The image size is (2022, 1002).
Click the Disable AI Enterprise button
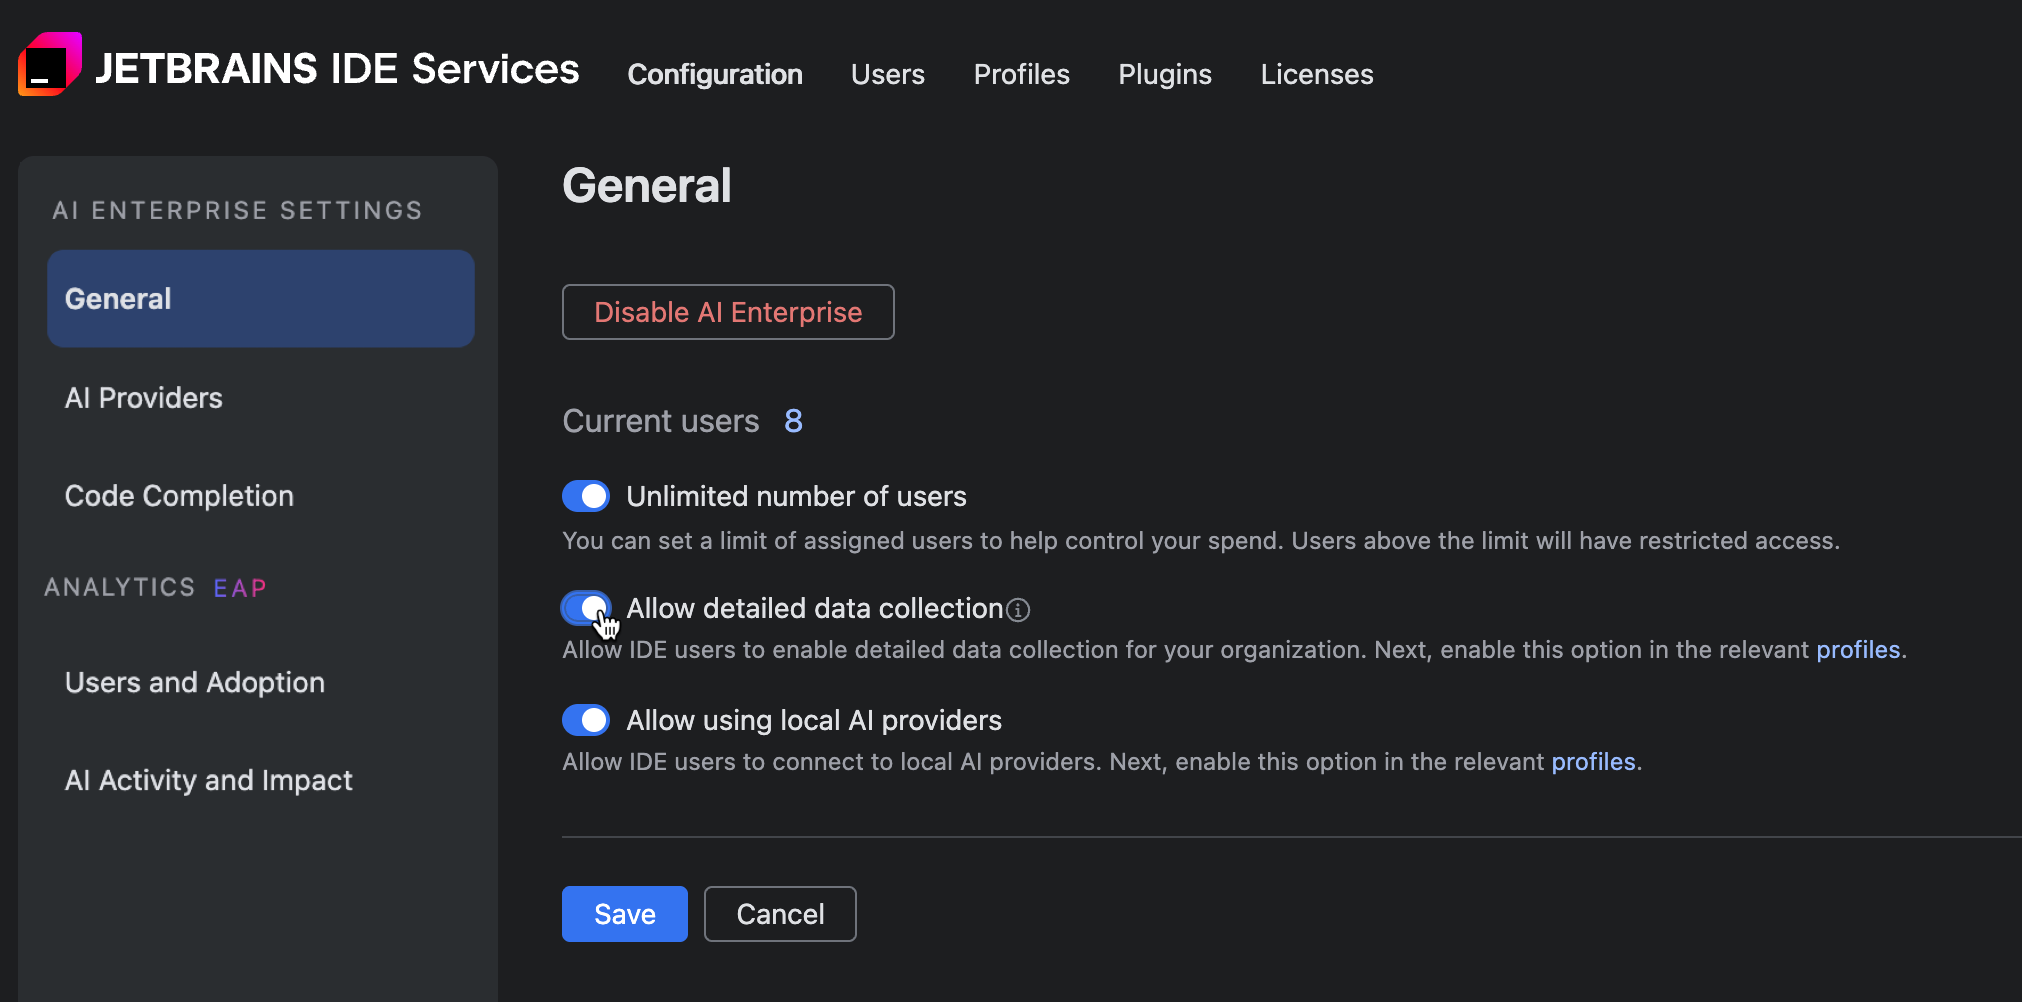[x=727, y=312]
